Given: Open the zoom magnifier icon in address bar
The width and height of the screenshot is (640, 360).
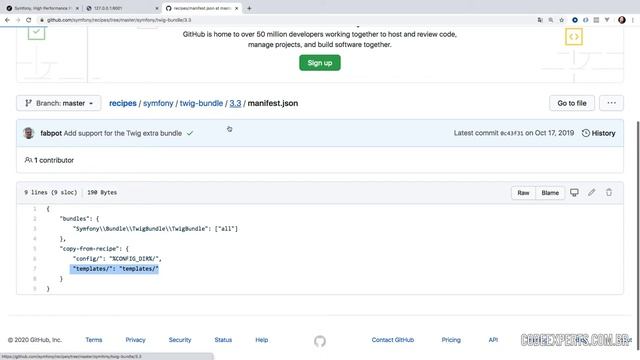Looking at the screenshot, I should pos(551,20).
